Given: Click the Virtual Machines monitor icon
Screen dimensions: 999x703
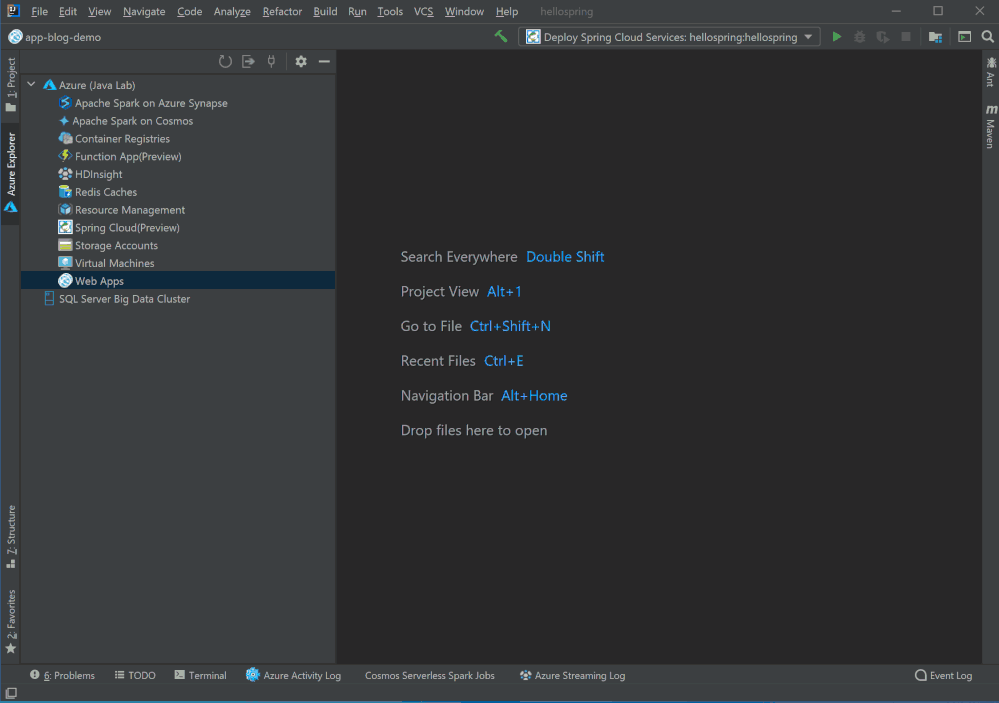Looking at the screenshot, I should tap(65, 263).
